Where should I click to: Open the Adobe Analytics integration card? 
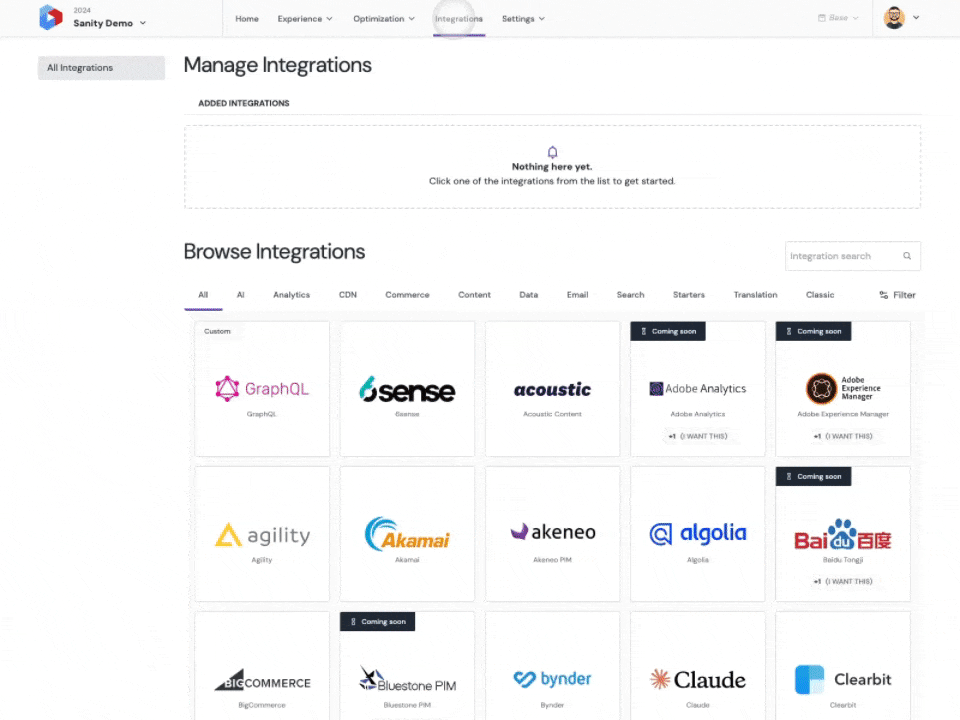coord(697,389)
